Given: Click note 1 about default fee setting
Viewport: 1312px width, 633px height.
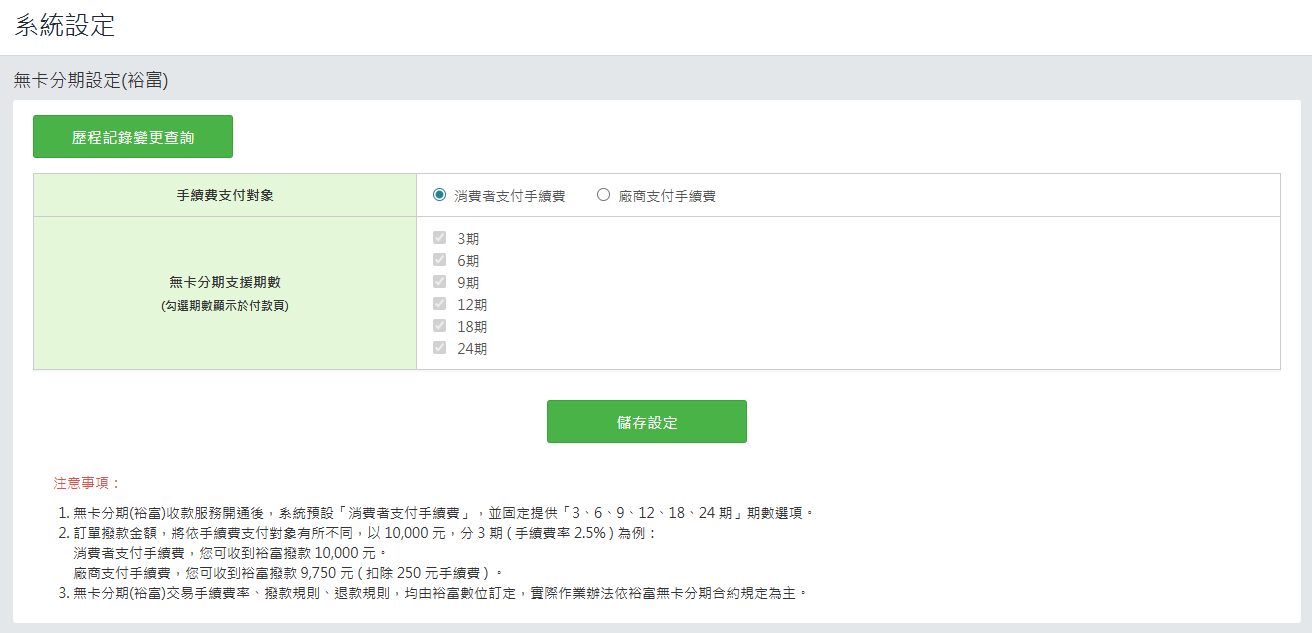Looking at the screenshot, I should pyautogui.click(x=445, y=513).
